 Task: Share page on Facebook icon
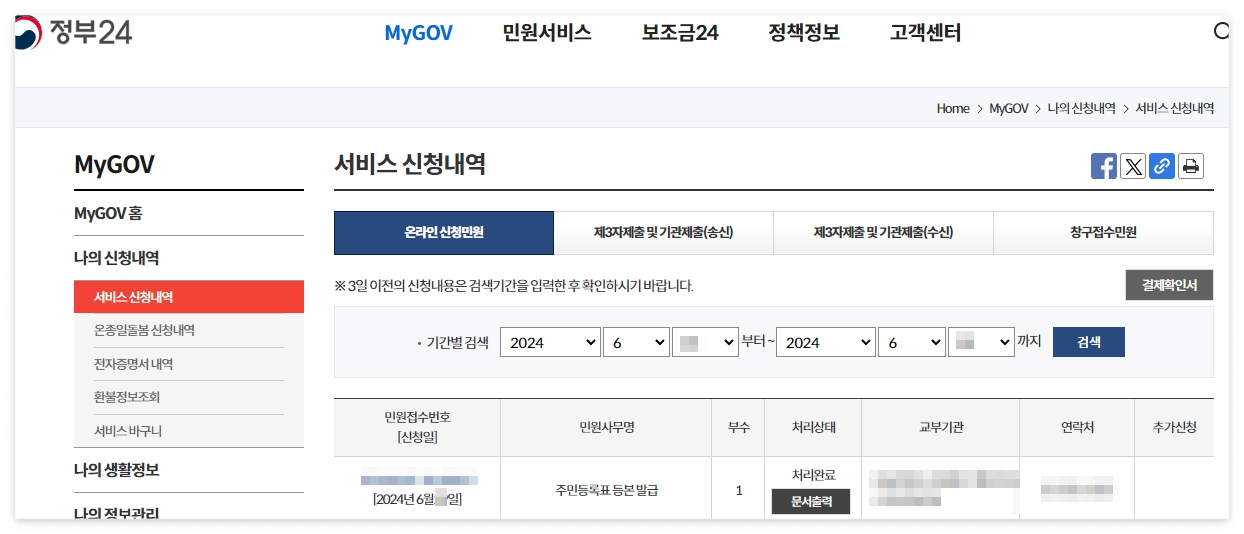coord(1104,166)
